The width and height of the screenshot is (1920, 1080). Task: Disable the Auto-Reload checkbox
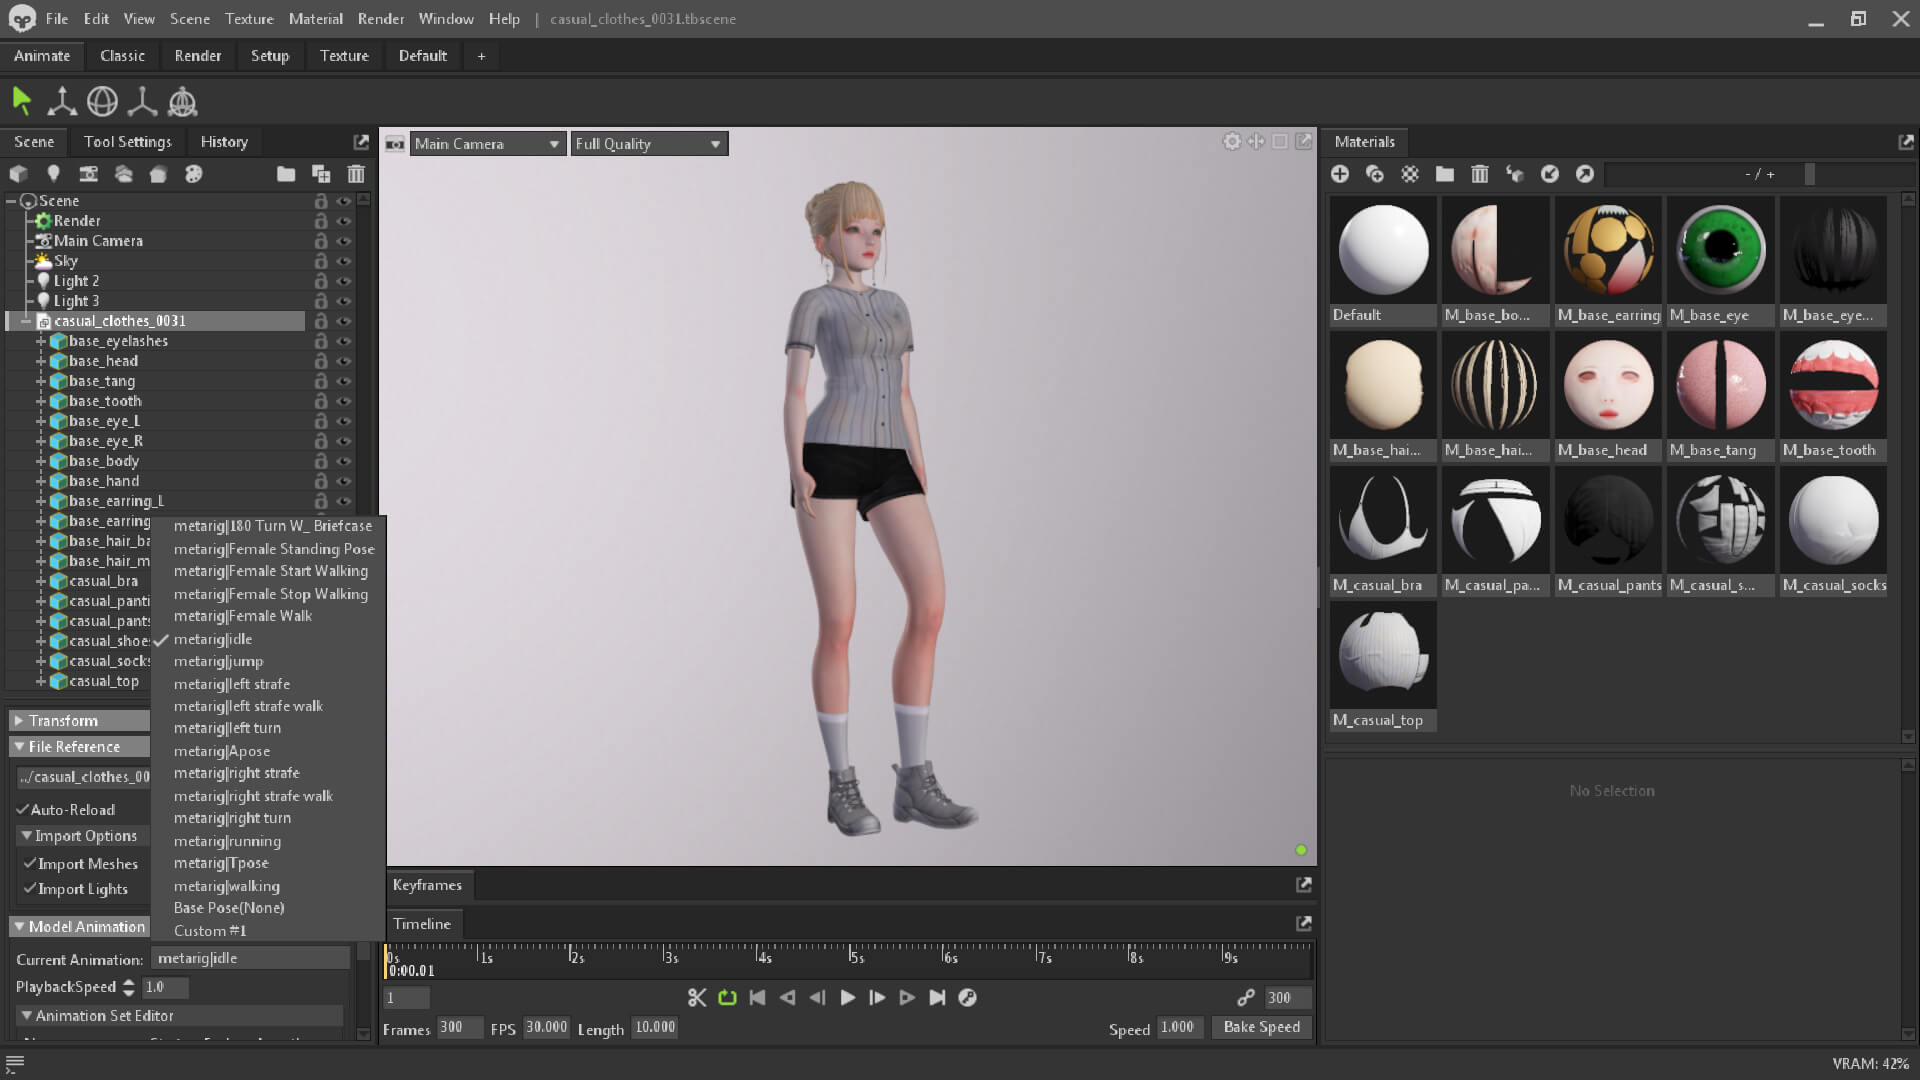[22, 810]
